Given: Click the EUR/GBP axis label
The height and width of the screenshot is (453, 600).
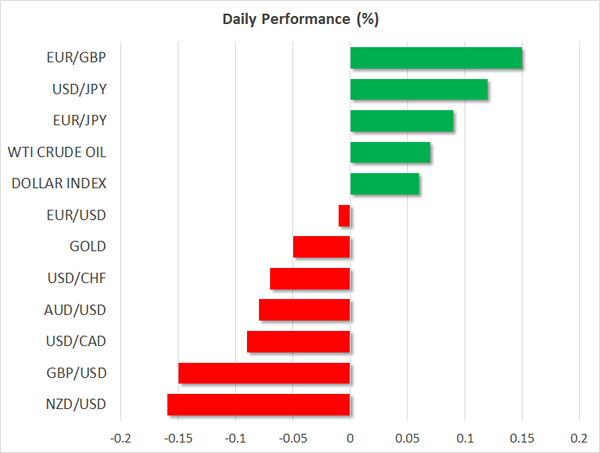Looking at the screenshot, I should tap(79, 58).
